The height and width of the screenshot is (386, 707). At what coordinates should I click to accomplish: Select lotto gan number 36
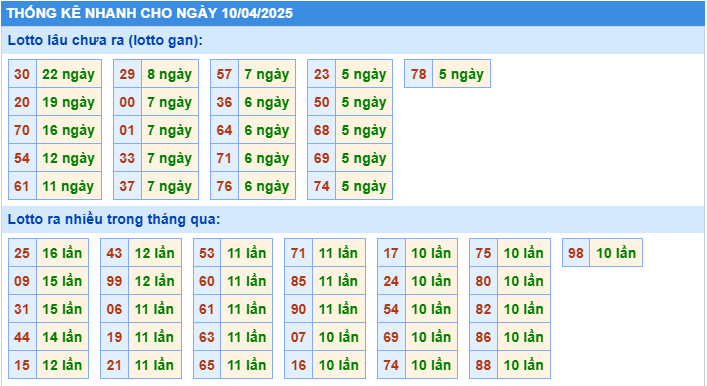pos(224,102)
